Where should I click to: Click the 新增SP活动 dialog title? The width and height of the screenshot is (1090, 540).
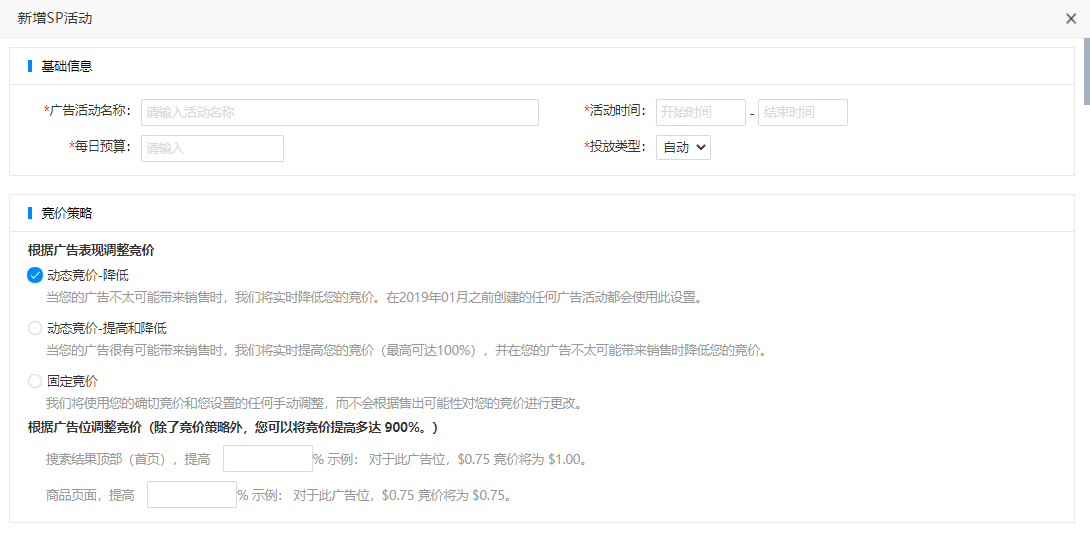[x=55, y=19]
